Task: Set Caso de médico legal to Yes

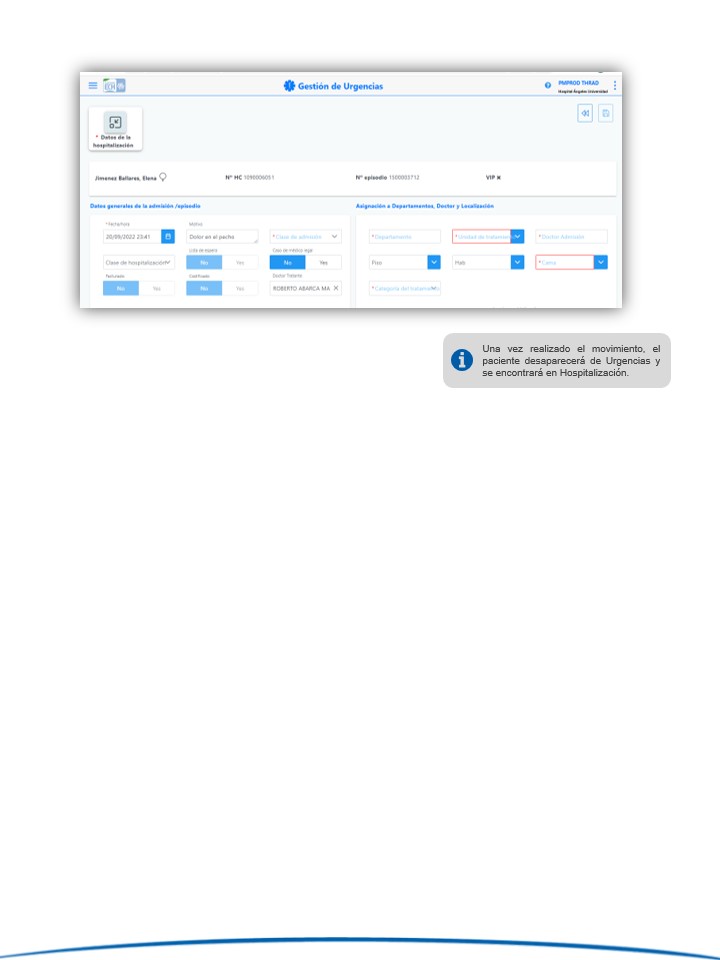Action: coord(323,262)
